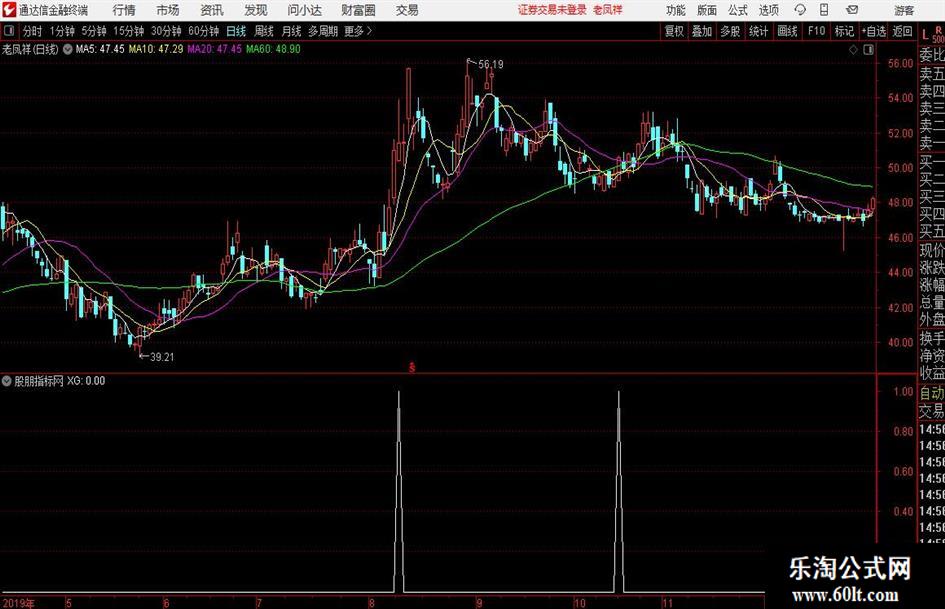Open the 选项 menu

point(768,10)
